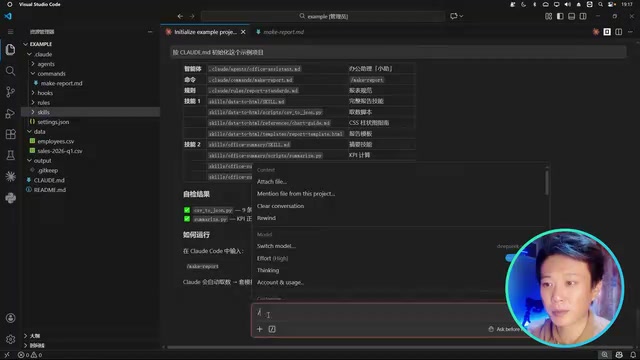Open system search in top menu bar
The image size is (640, 360).
click(x=600, y=4)
